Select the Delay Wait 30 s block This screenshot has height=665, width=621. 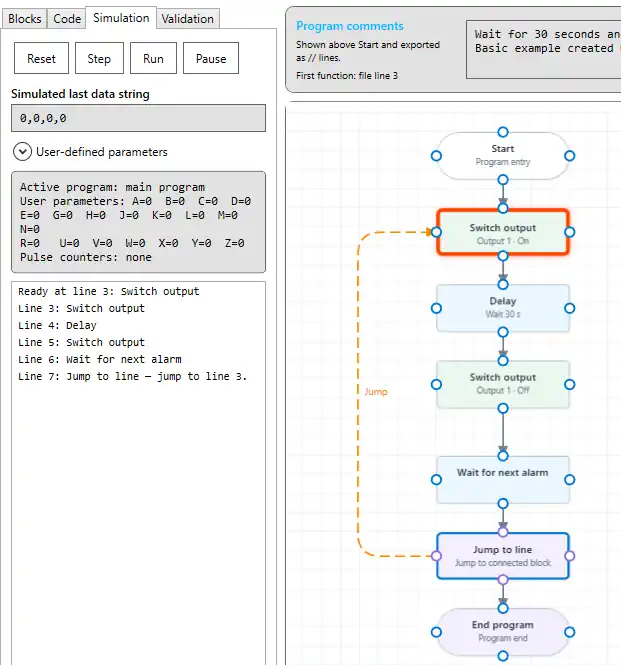tap(503, 308)
